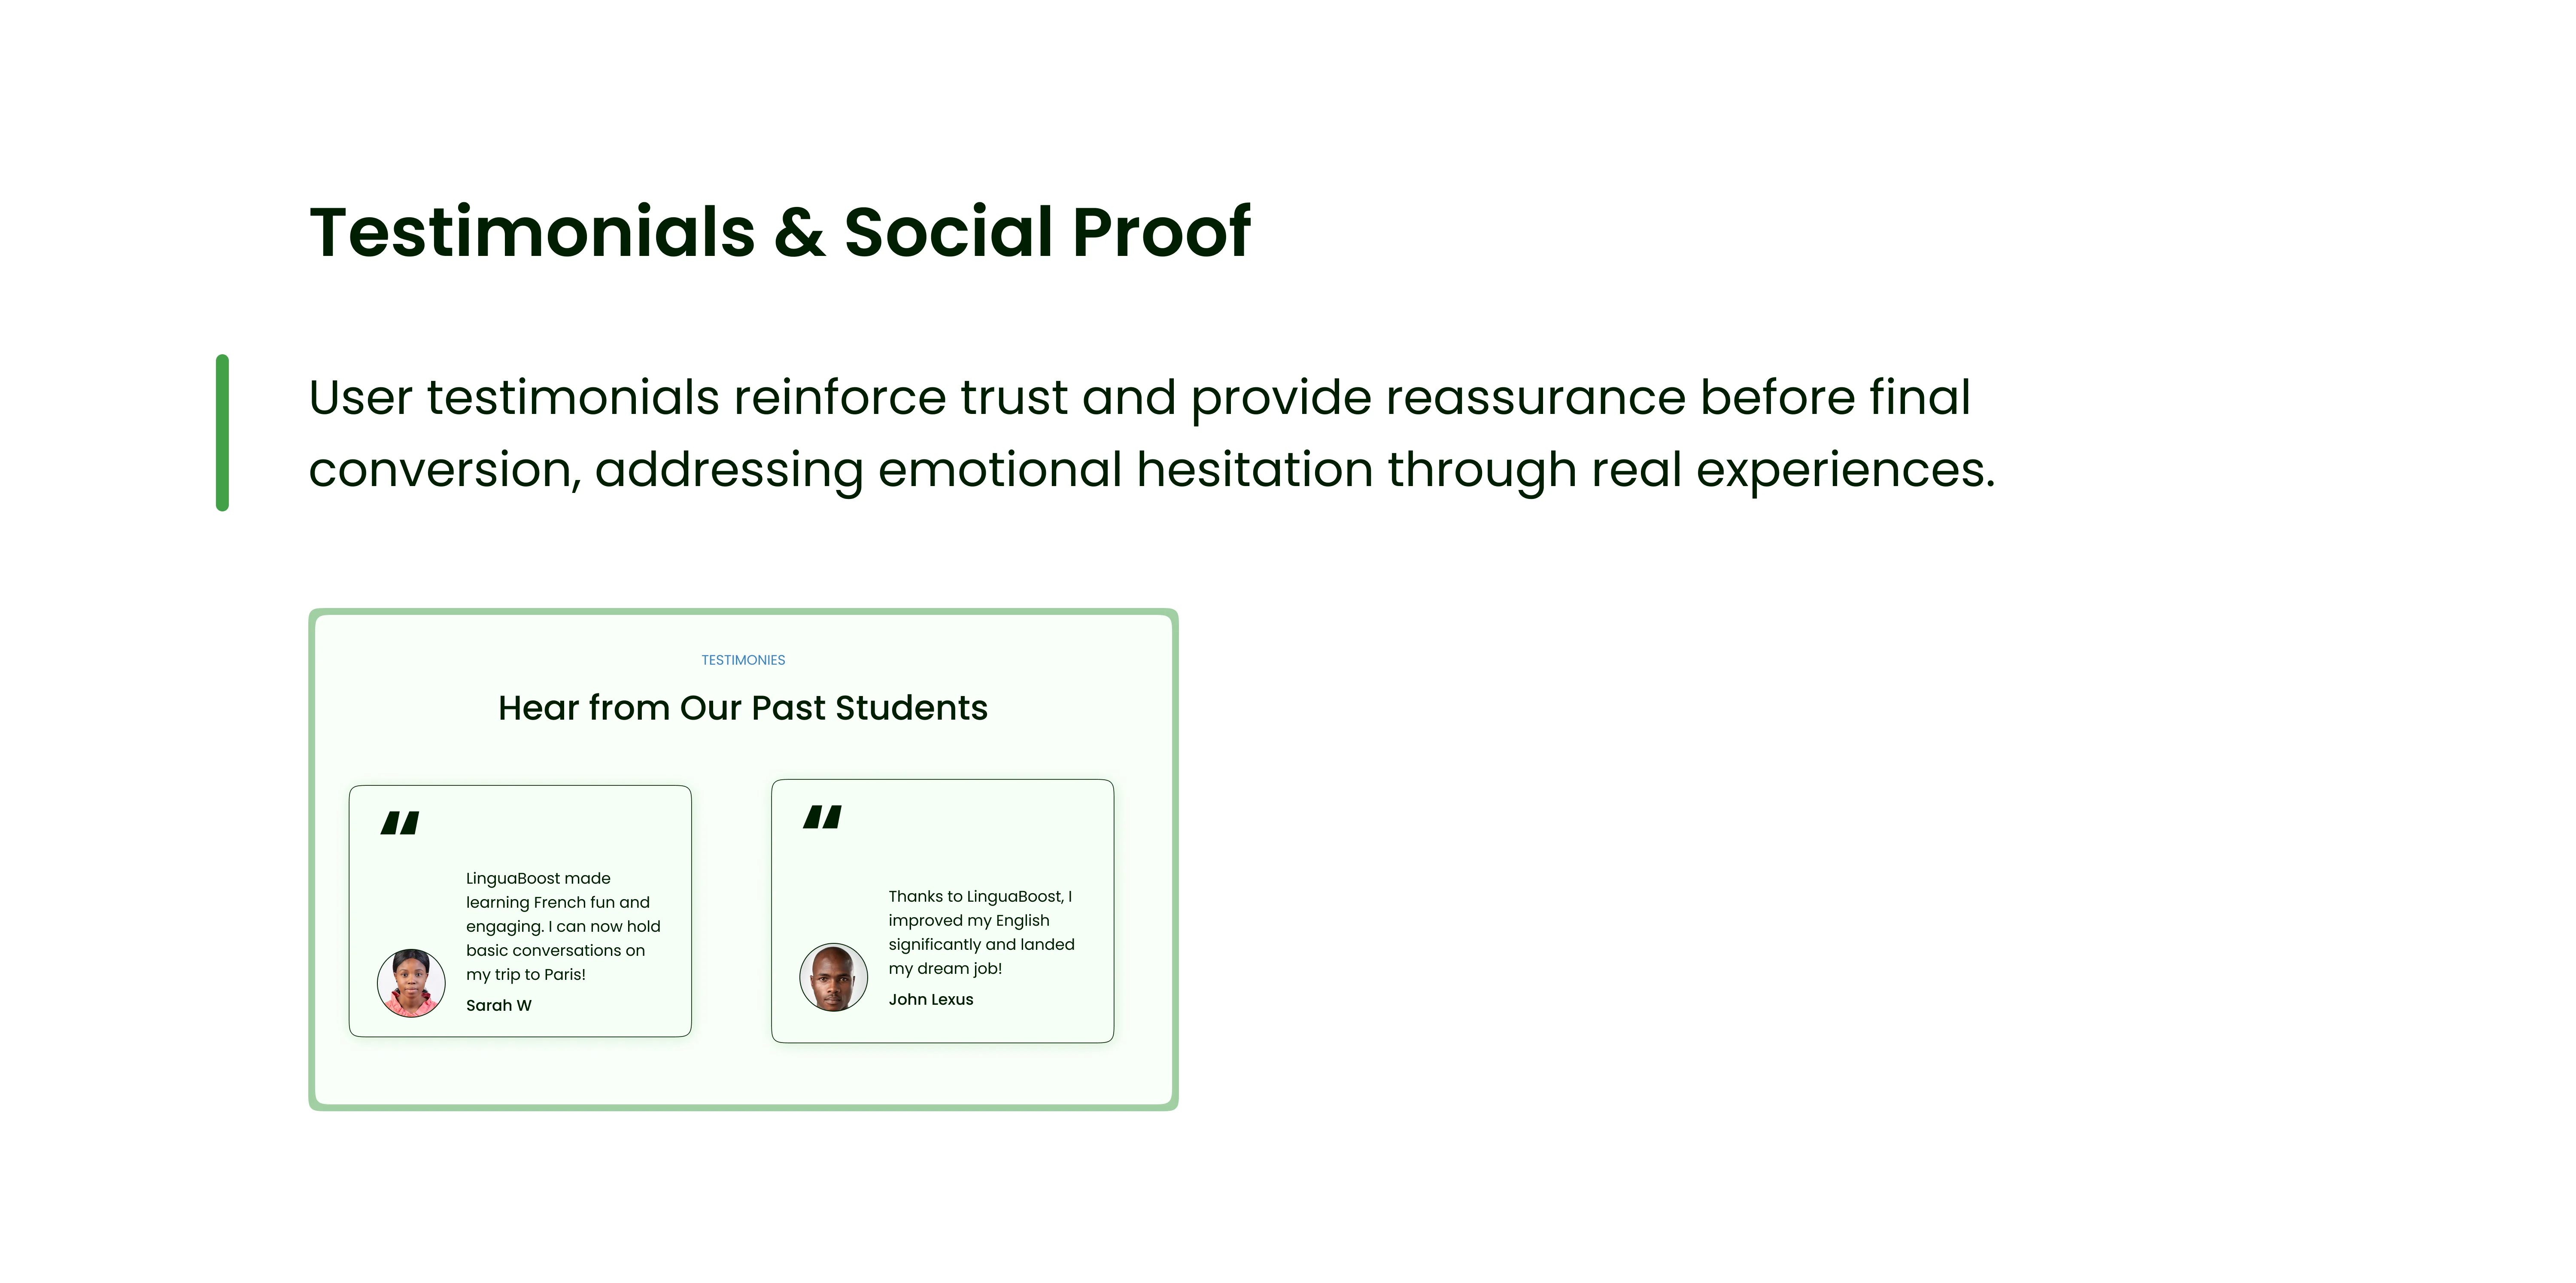Click Sarah's testimonial about learning French
The height and width of the screenshot is (1283, 2576).
(x=562, y=926)
